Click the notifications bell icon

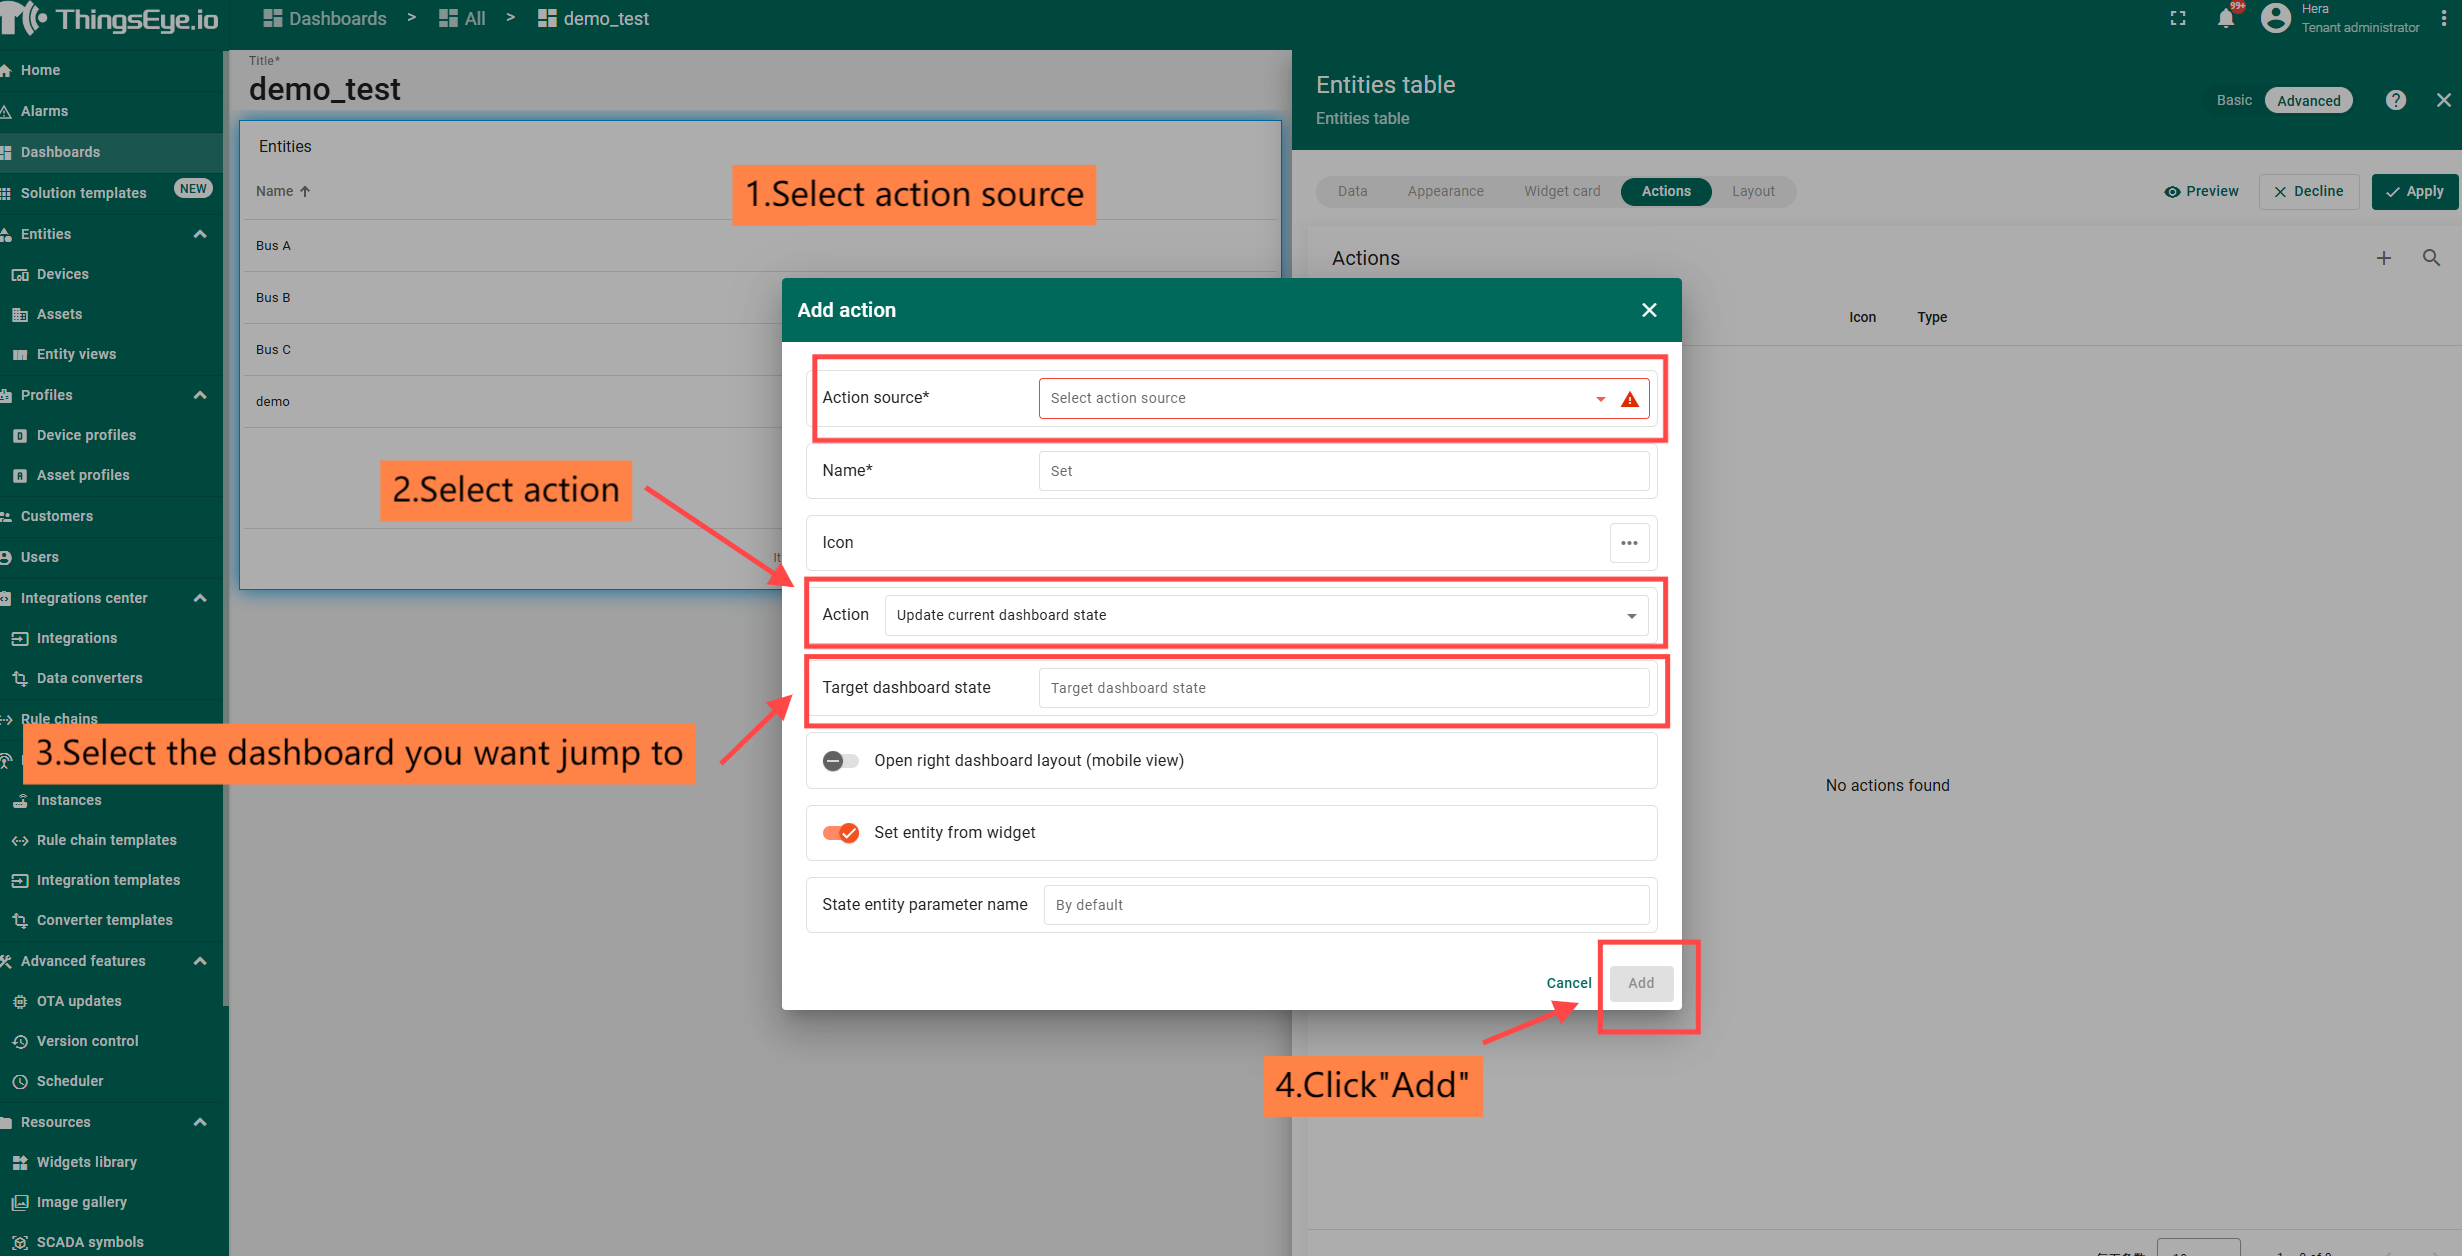[2225, 19]
